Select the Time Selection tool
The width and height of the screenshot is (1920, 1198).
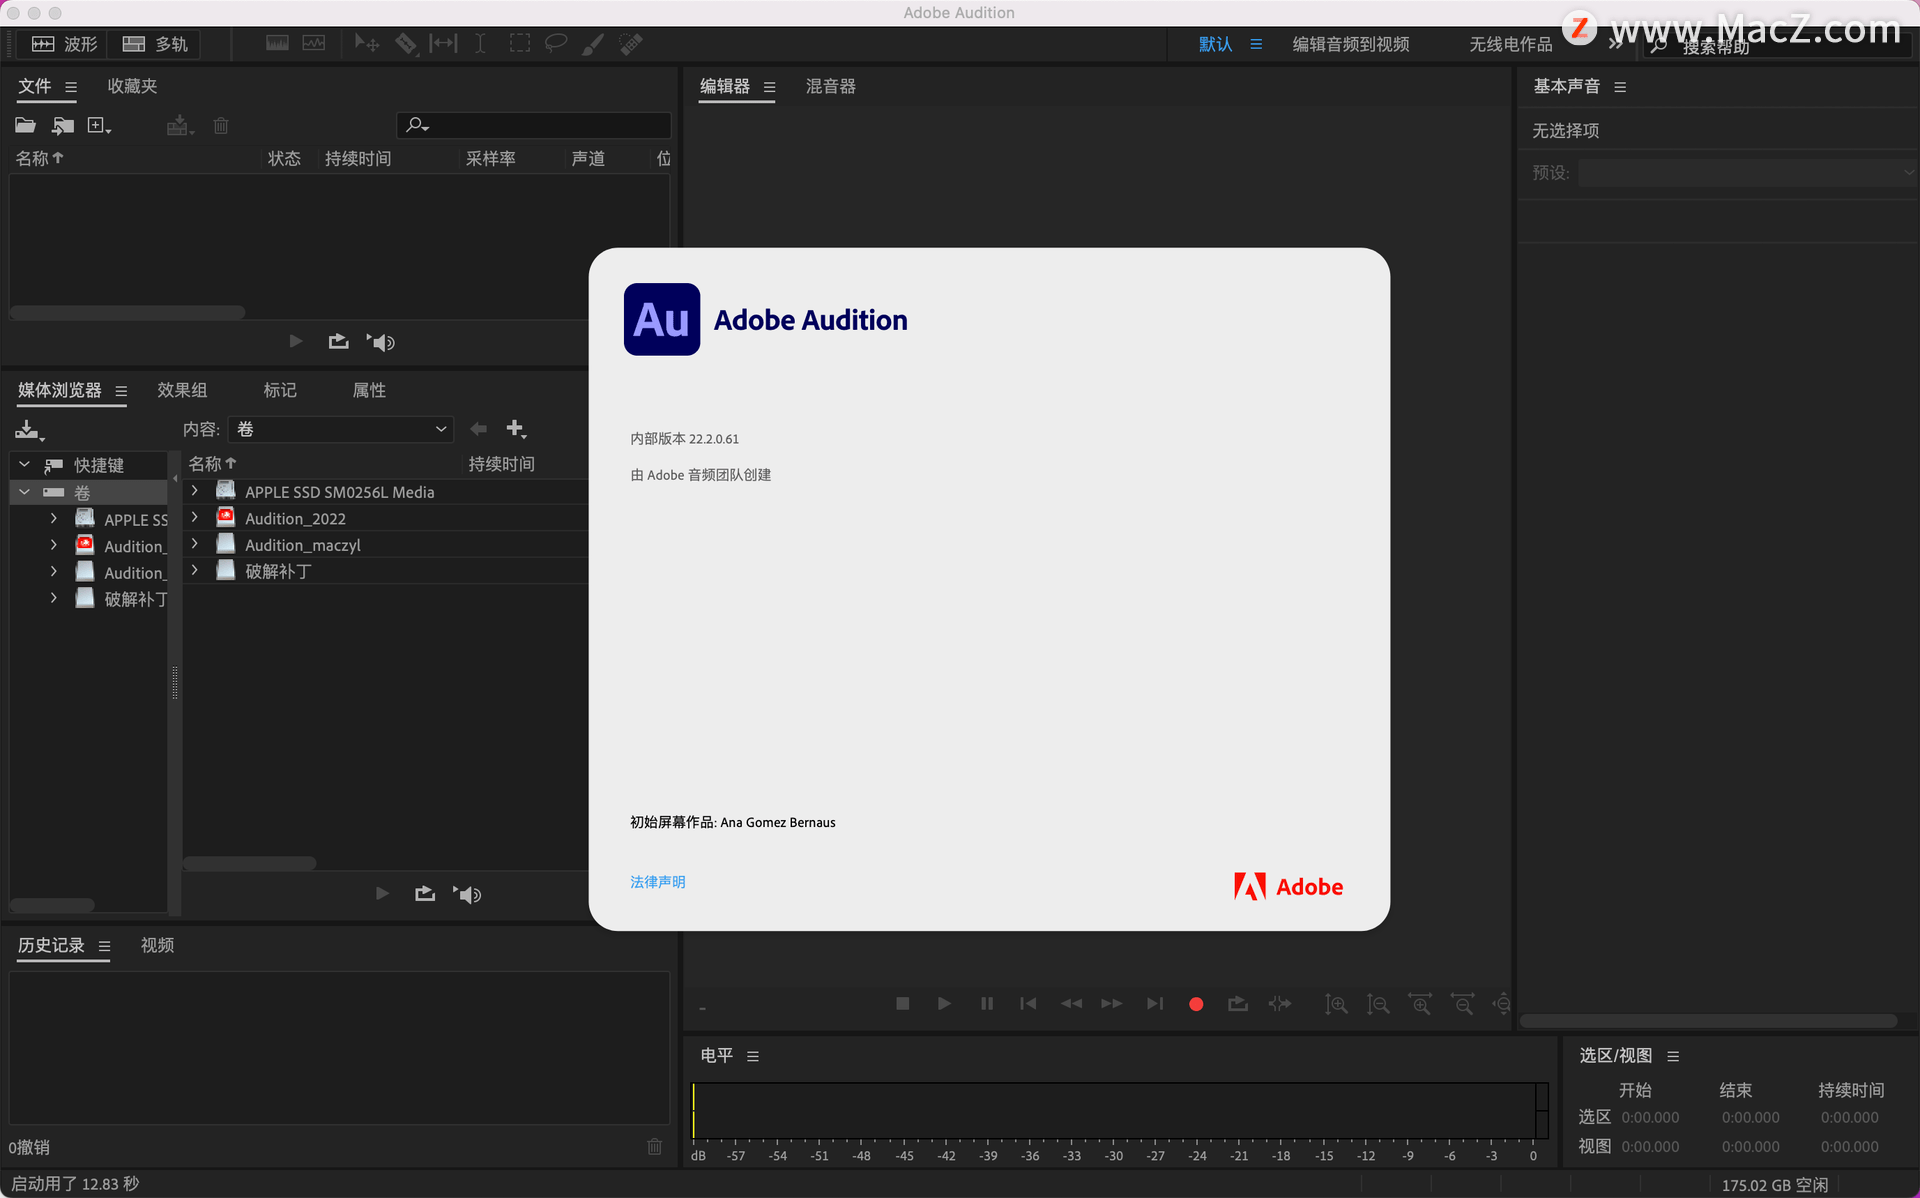click(x=480, y=43)
